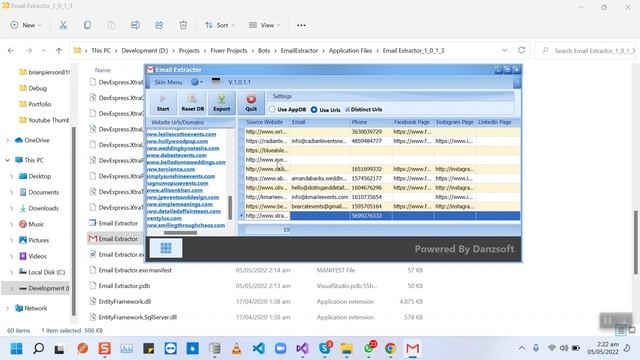Image resolution: width=640 pixels, height=360 pixels.
Task: Open the simplysunshineevents.com link
Action: tap(181, 176)
